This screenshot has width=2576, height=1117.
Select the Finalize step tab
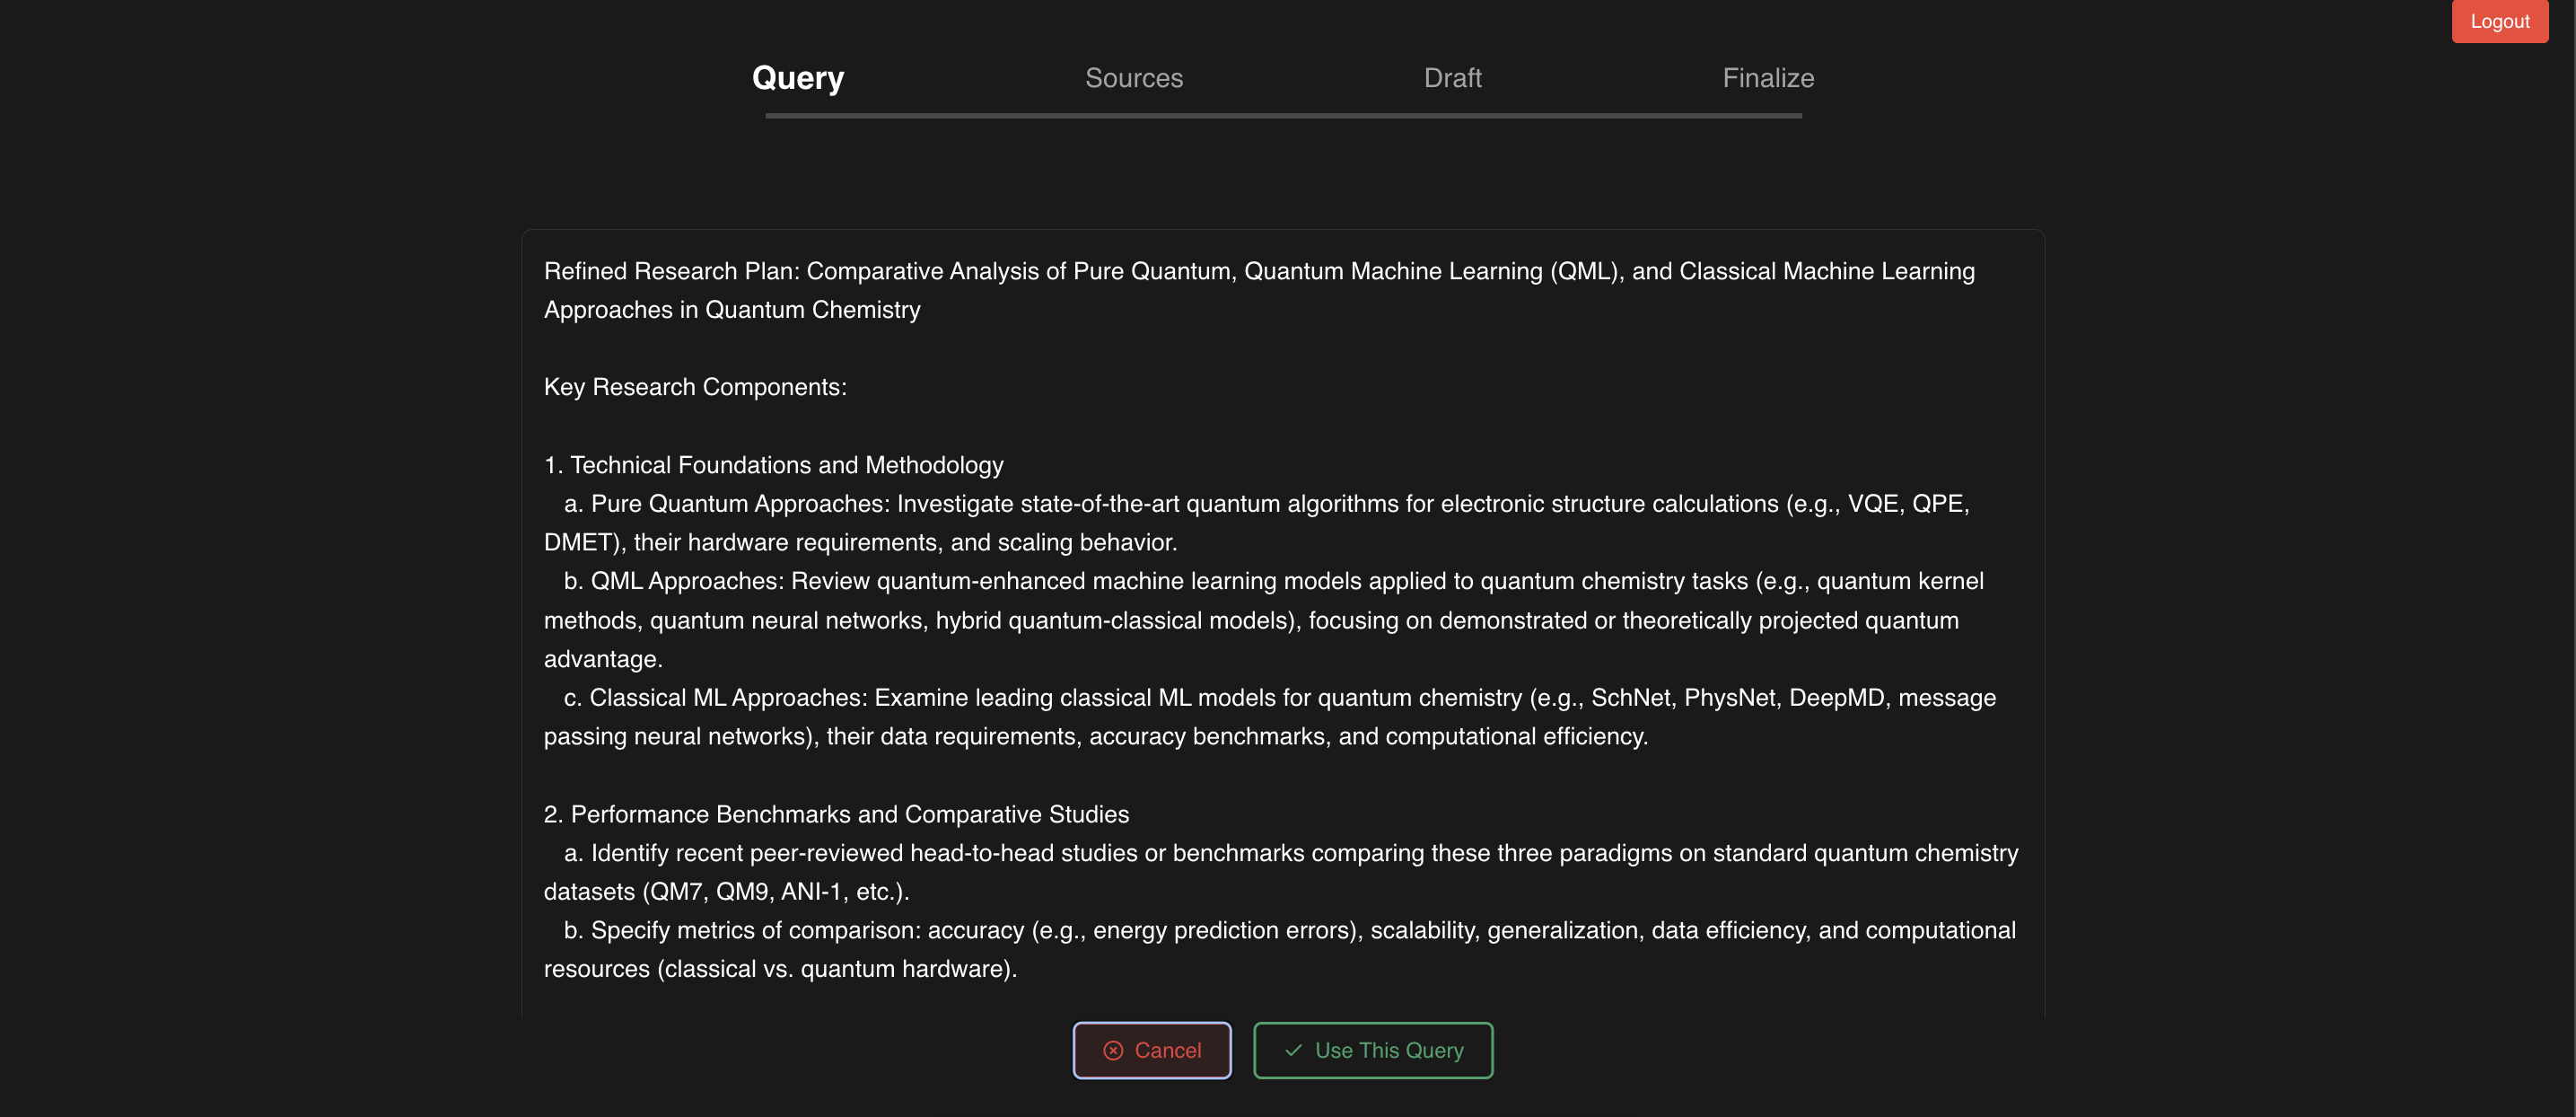click(1767, 78)
